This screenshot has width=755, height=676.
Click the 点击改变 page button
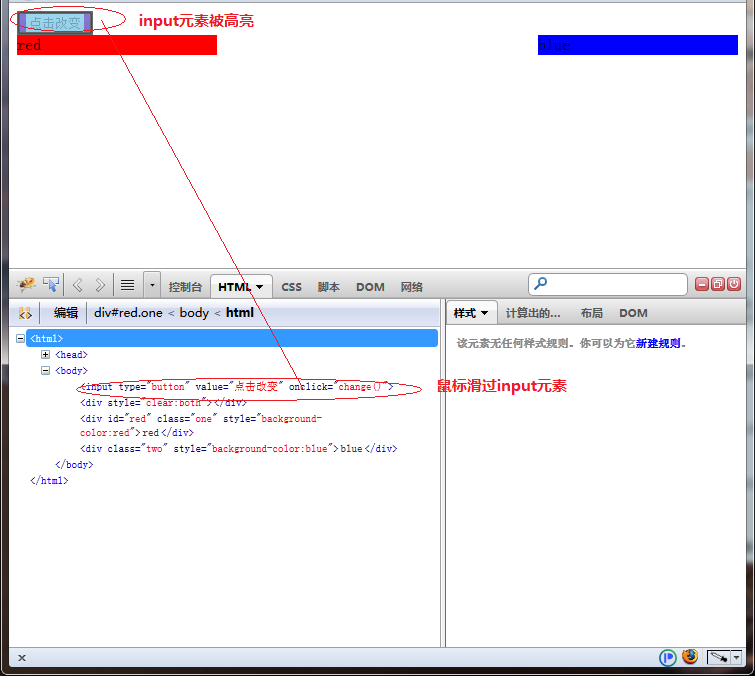pos(55,23)
